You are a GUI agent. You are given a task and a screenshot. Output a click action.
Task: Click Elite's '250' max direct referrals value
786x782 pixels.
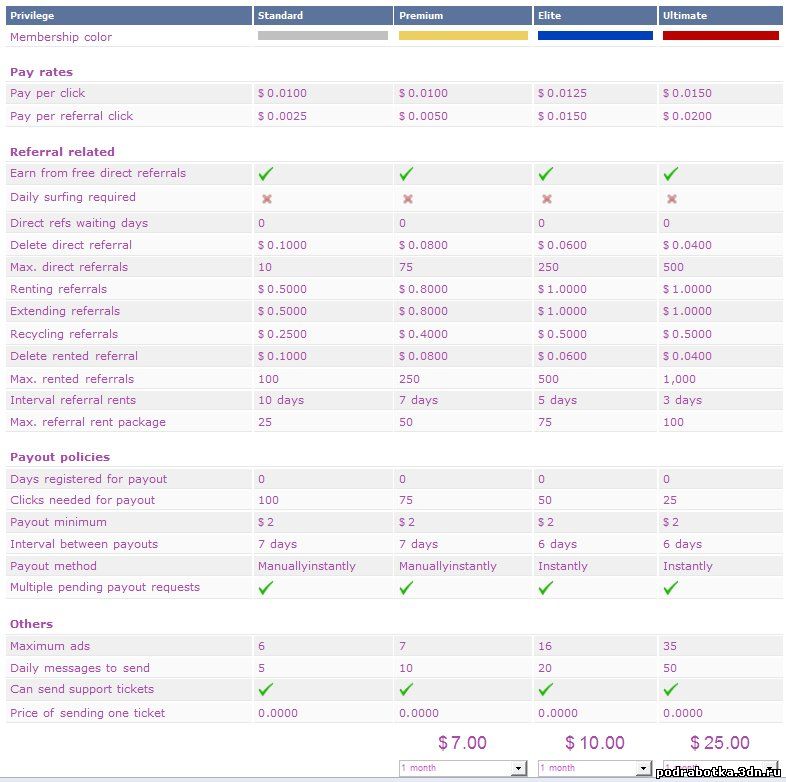click(548, 267)
